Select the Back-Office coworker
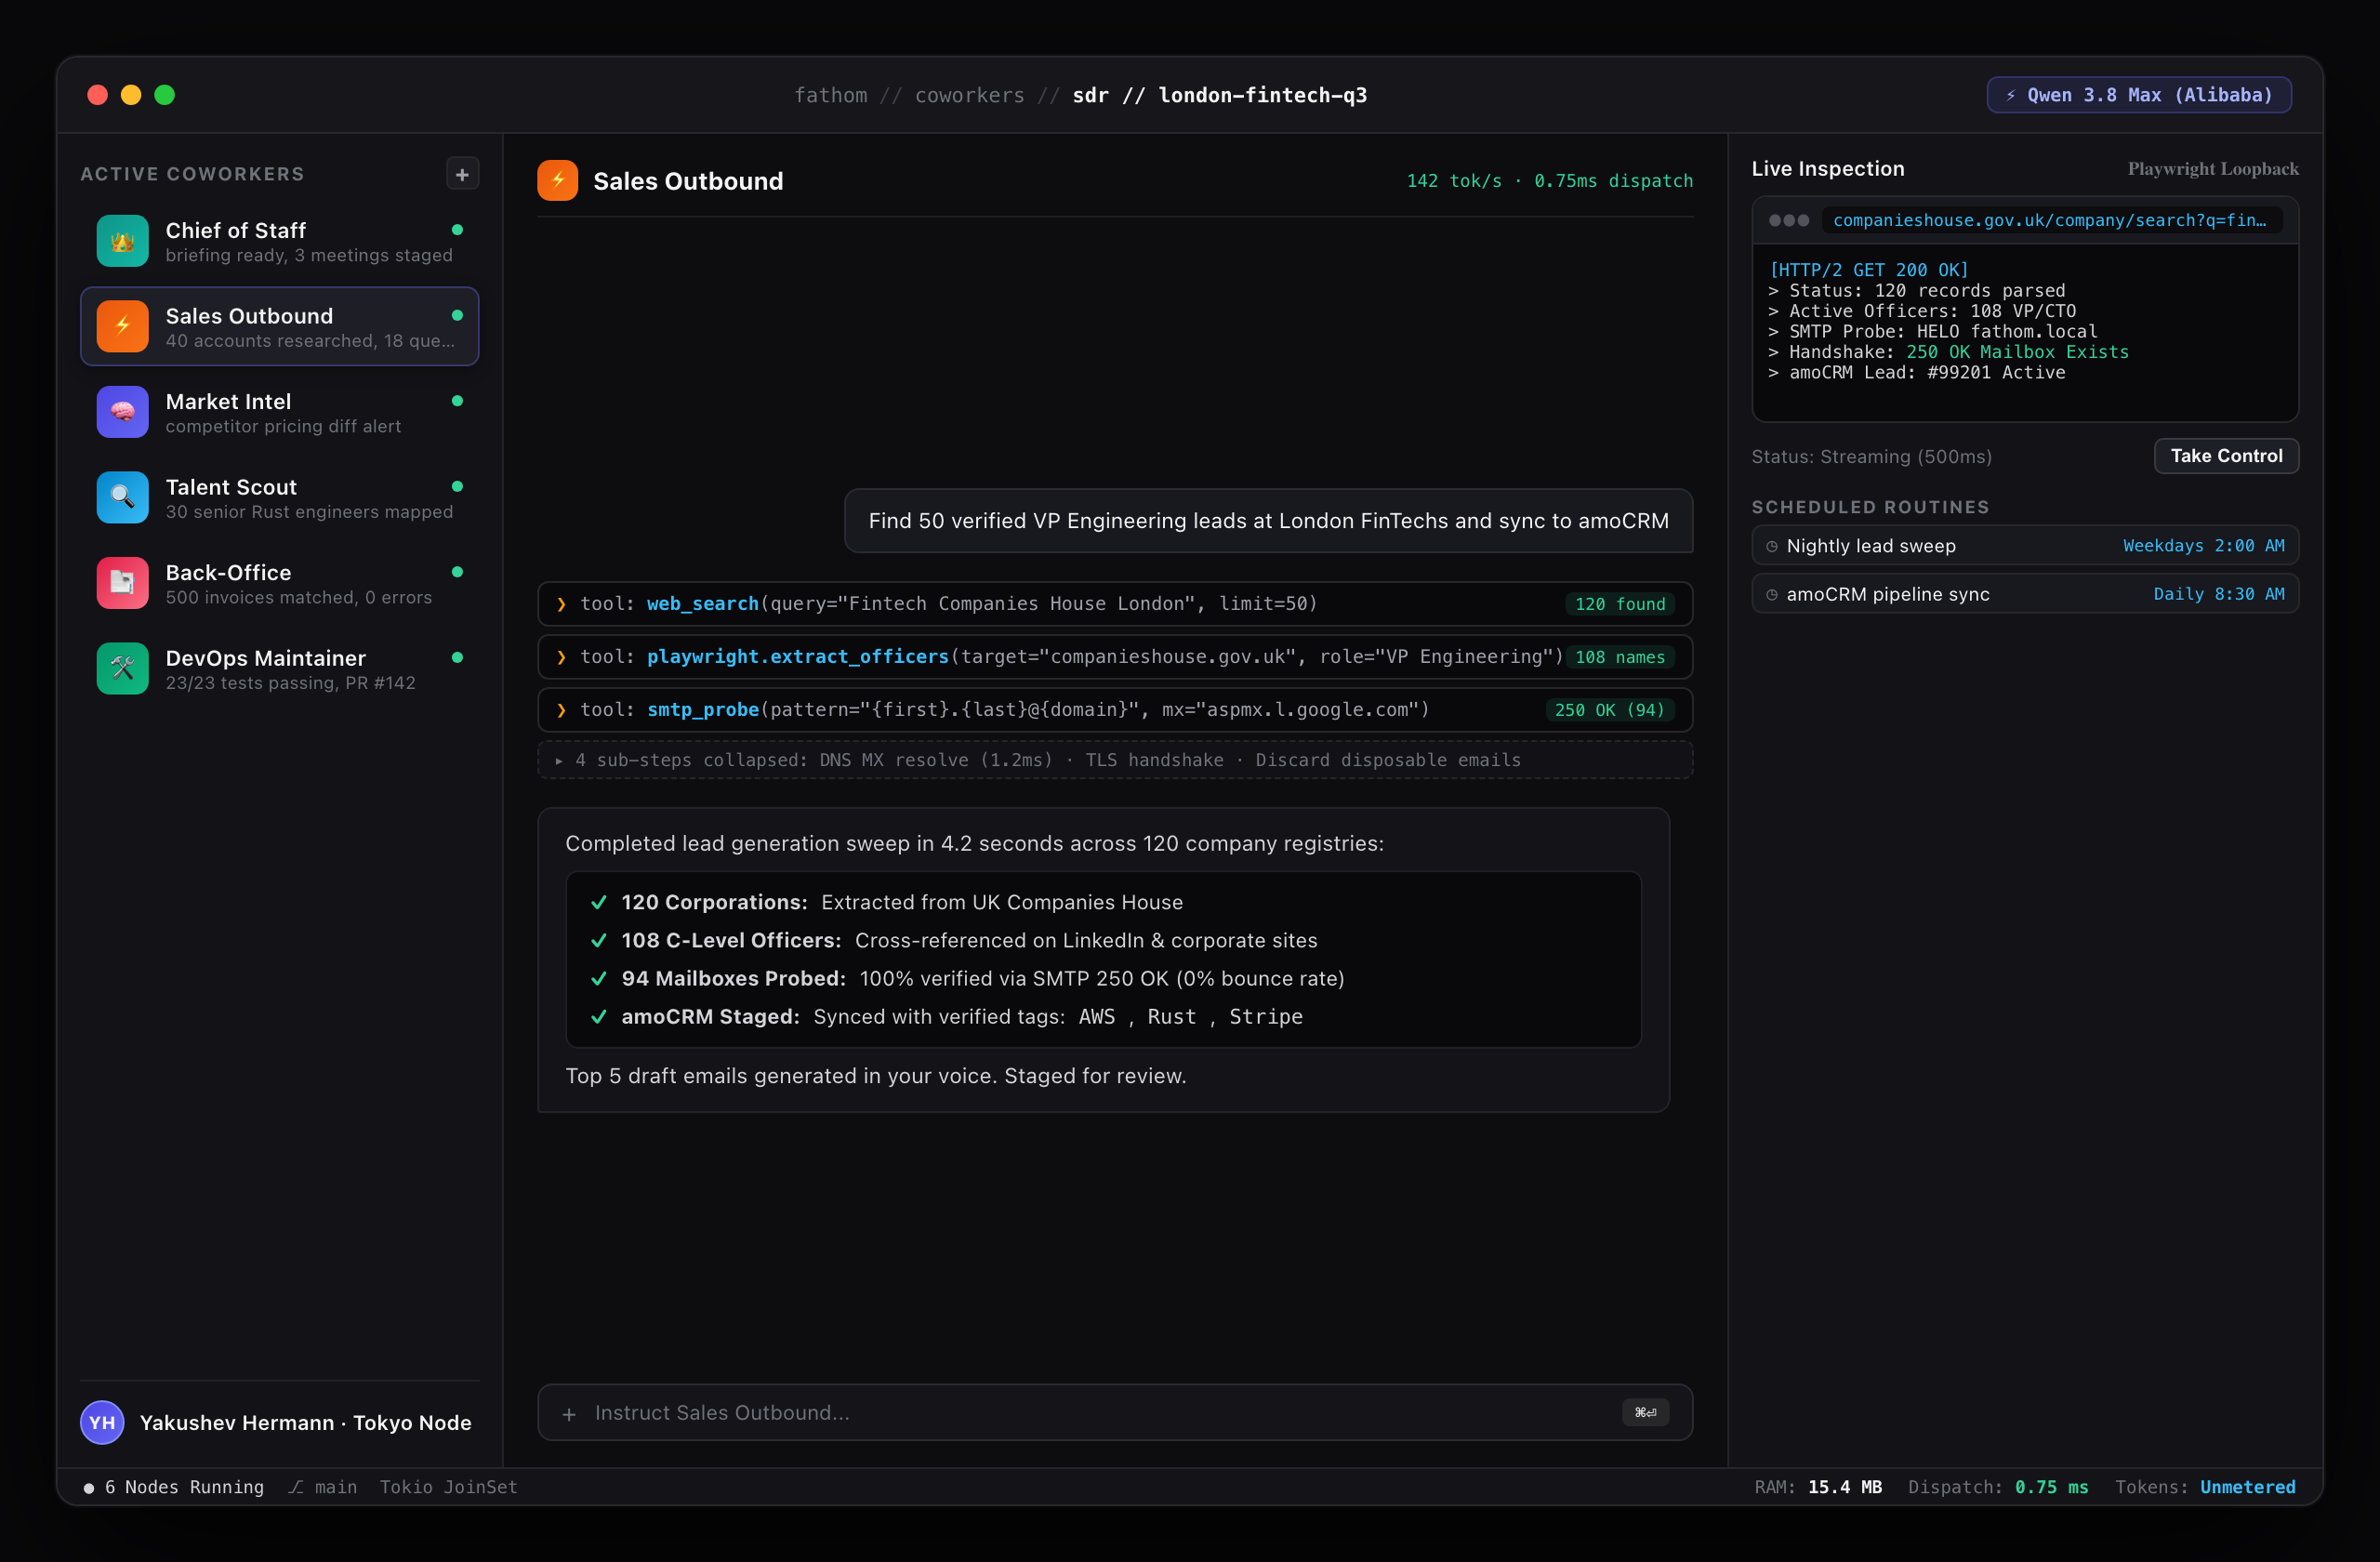 [279, 583]
